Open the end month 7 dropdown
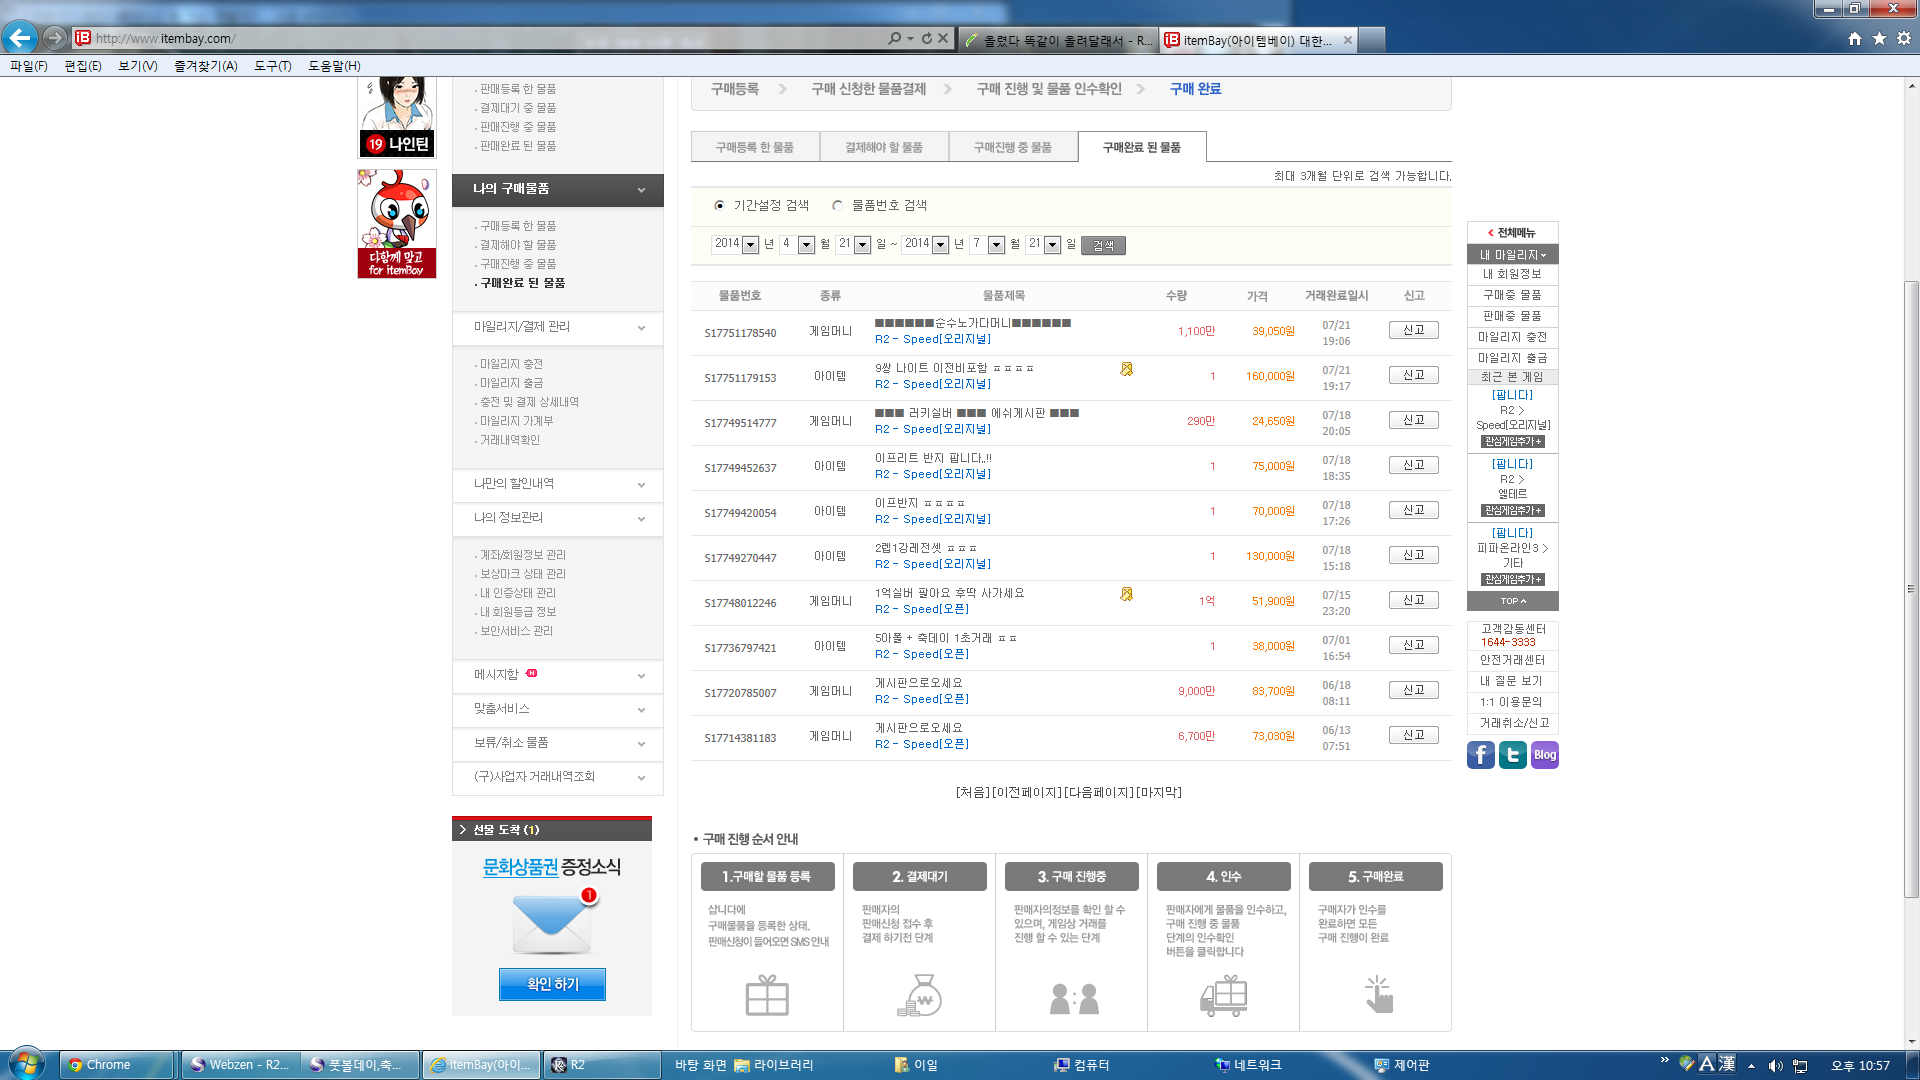 coord(996,245)
